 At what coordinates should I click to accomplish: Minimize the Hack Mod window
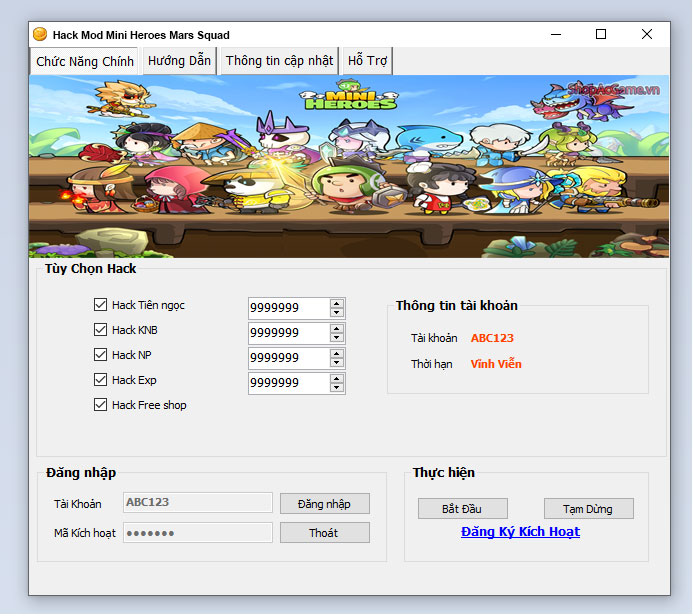click(556, 34)
